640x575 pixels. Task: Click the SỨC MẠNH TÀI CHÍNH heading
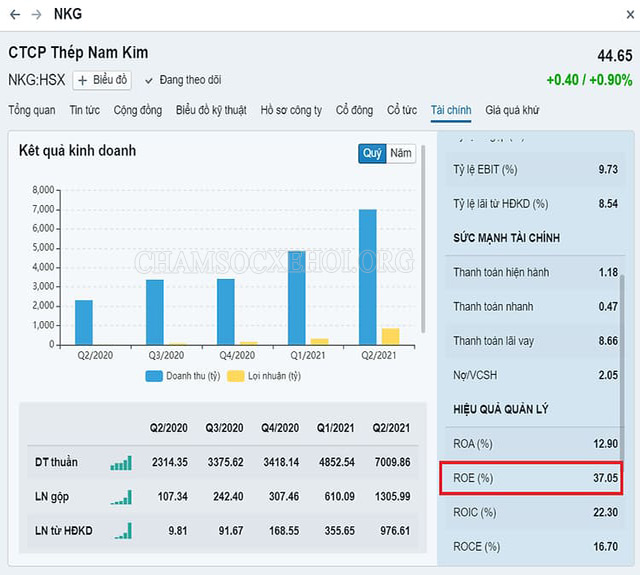507,238
